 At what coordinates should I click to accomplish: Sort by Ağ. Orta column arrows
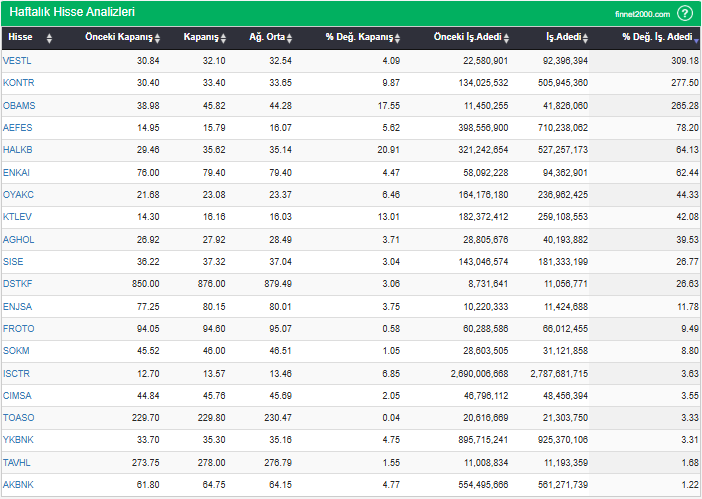[x=290, y=38]
